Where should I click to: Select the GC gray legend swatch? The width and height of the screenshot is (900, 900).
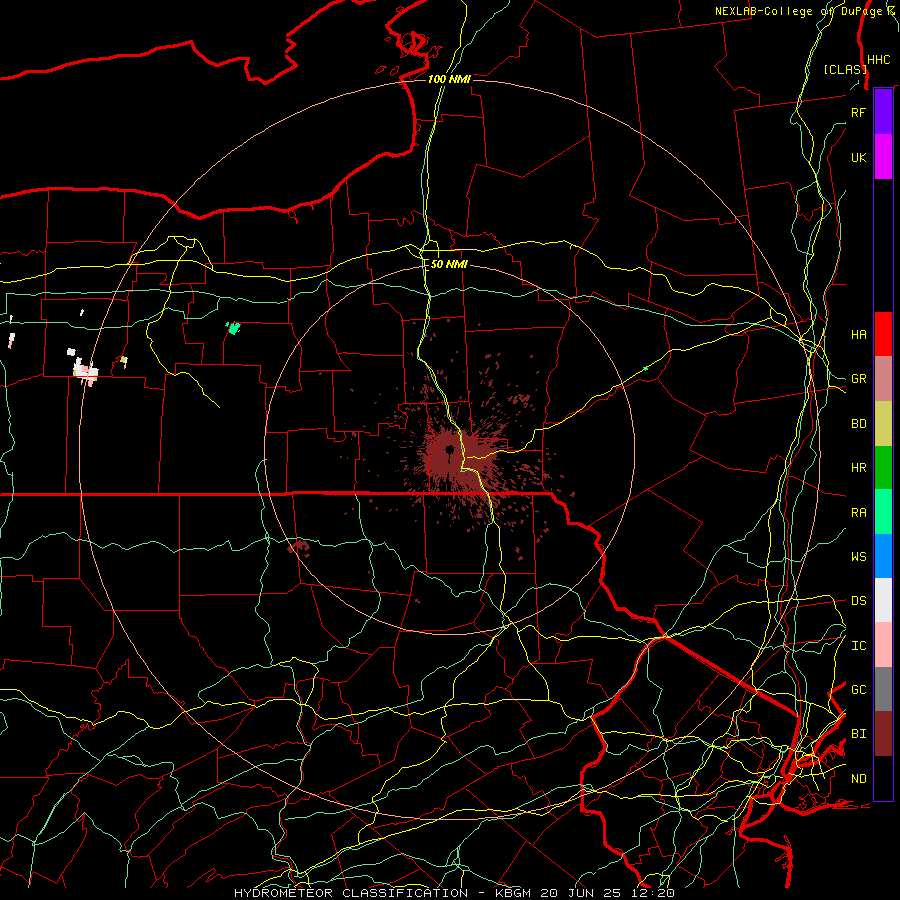[x=883, y=689]
